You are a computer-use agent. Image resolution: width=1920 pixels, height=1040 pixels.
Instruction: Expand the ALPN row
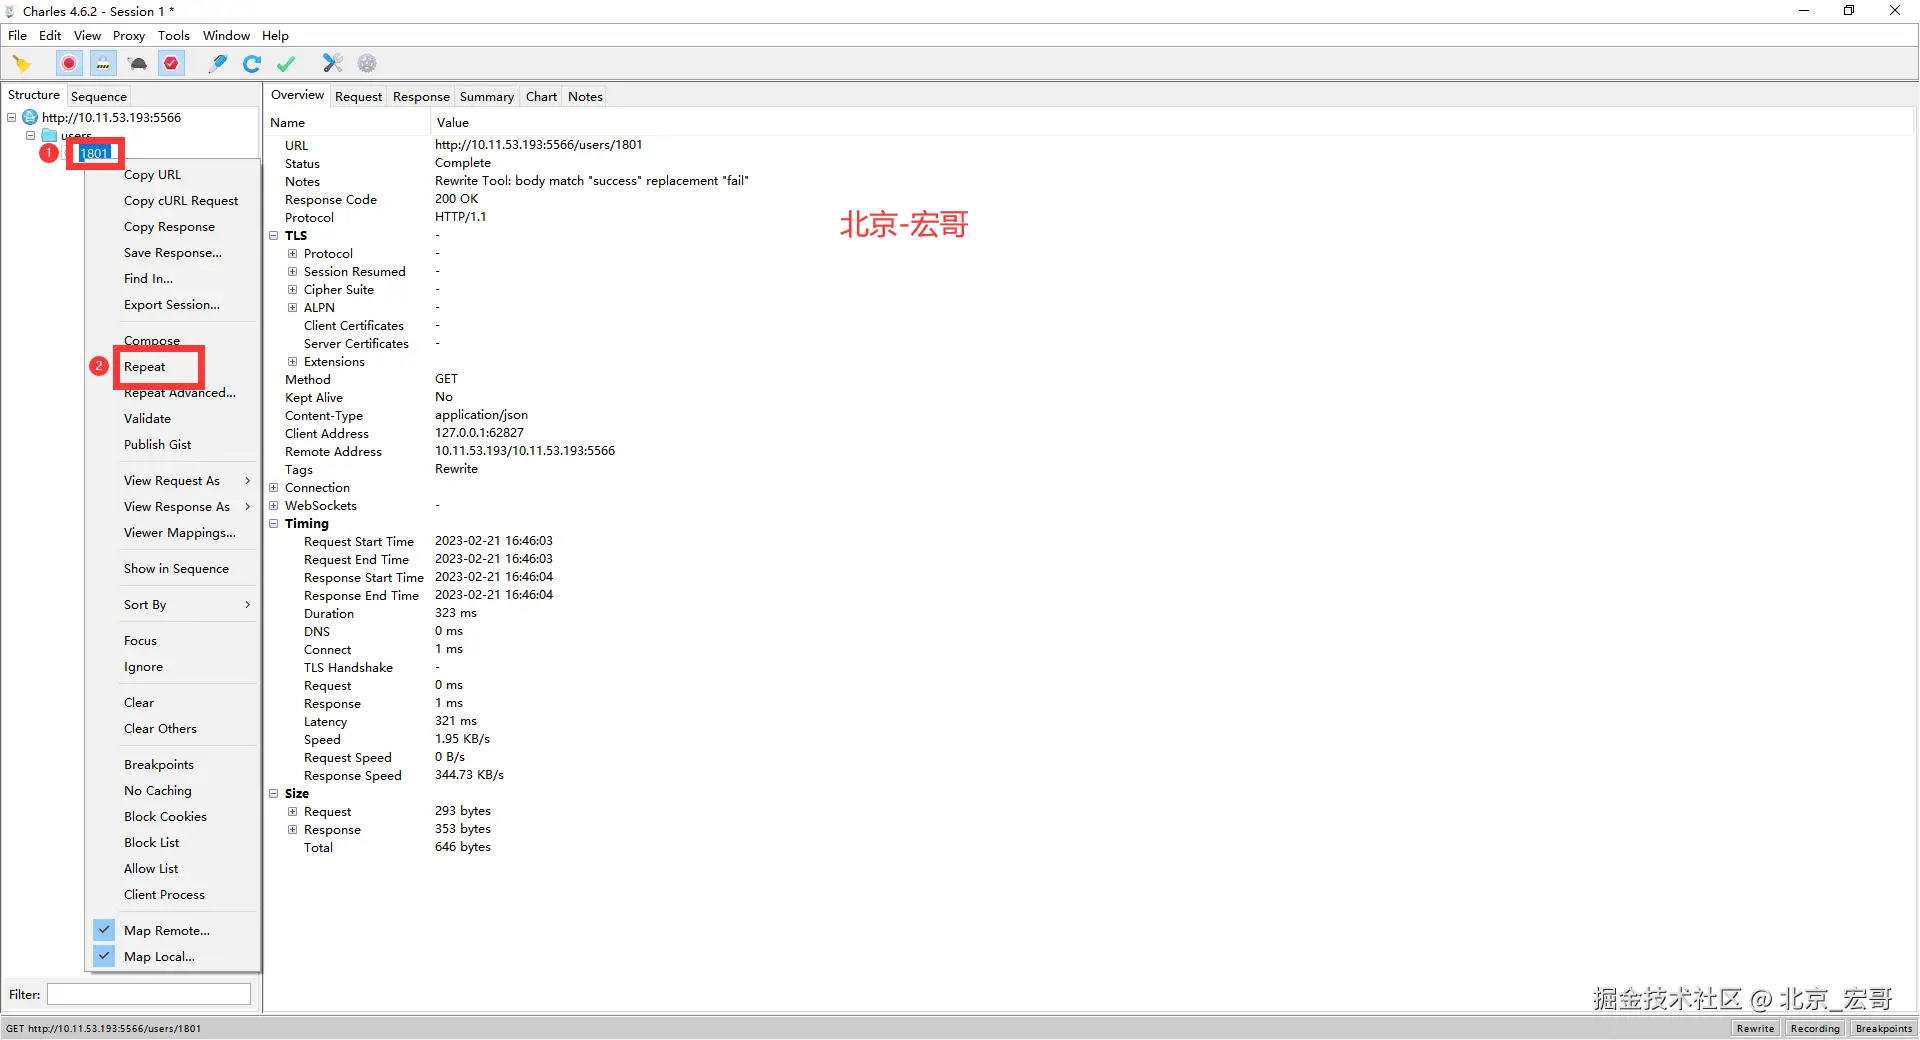click(x=293, y=308)
